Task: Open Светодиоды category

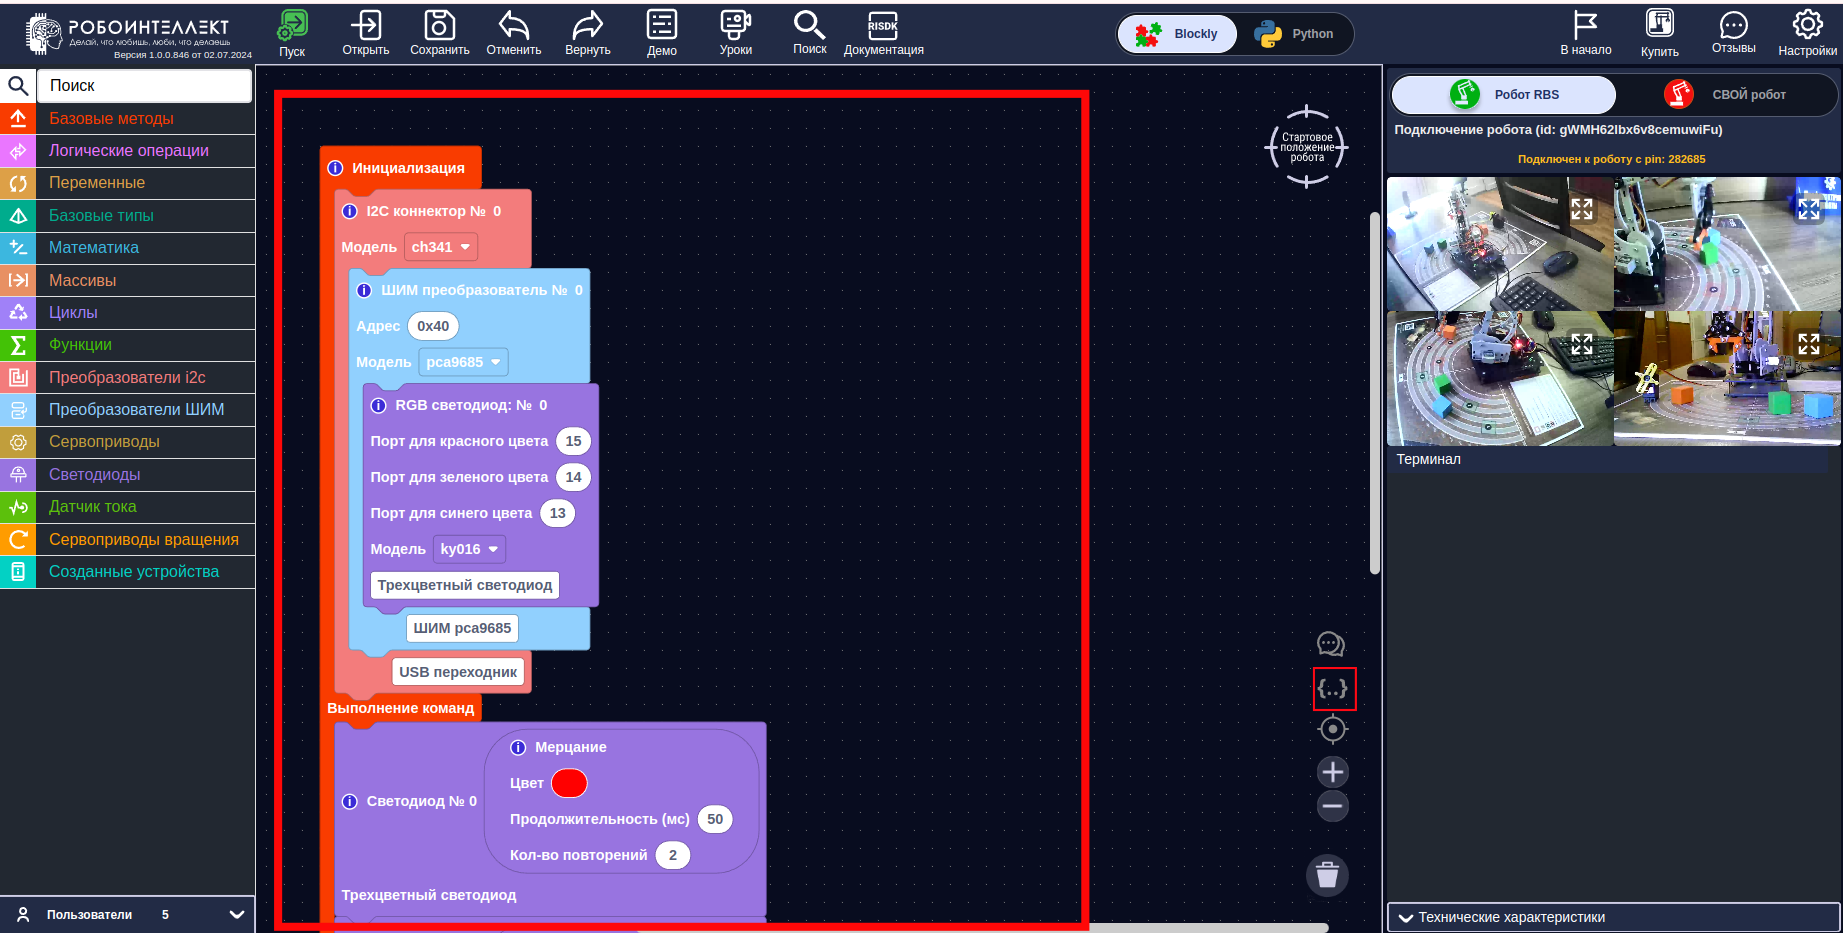Action: point(128,474)
